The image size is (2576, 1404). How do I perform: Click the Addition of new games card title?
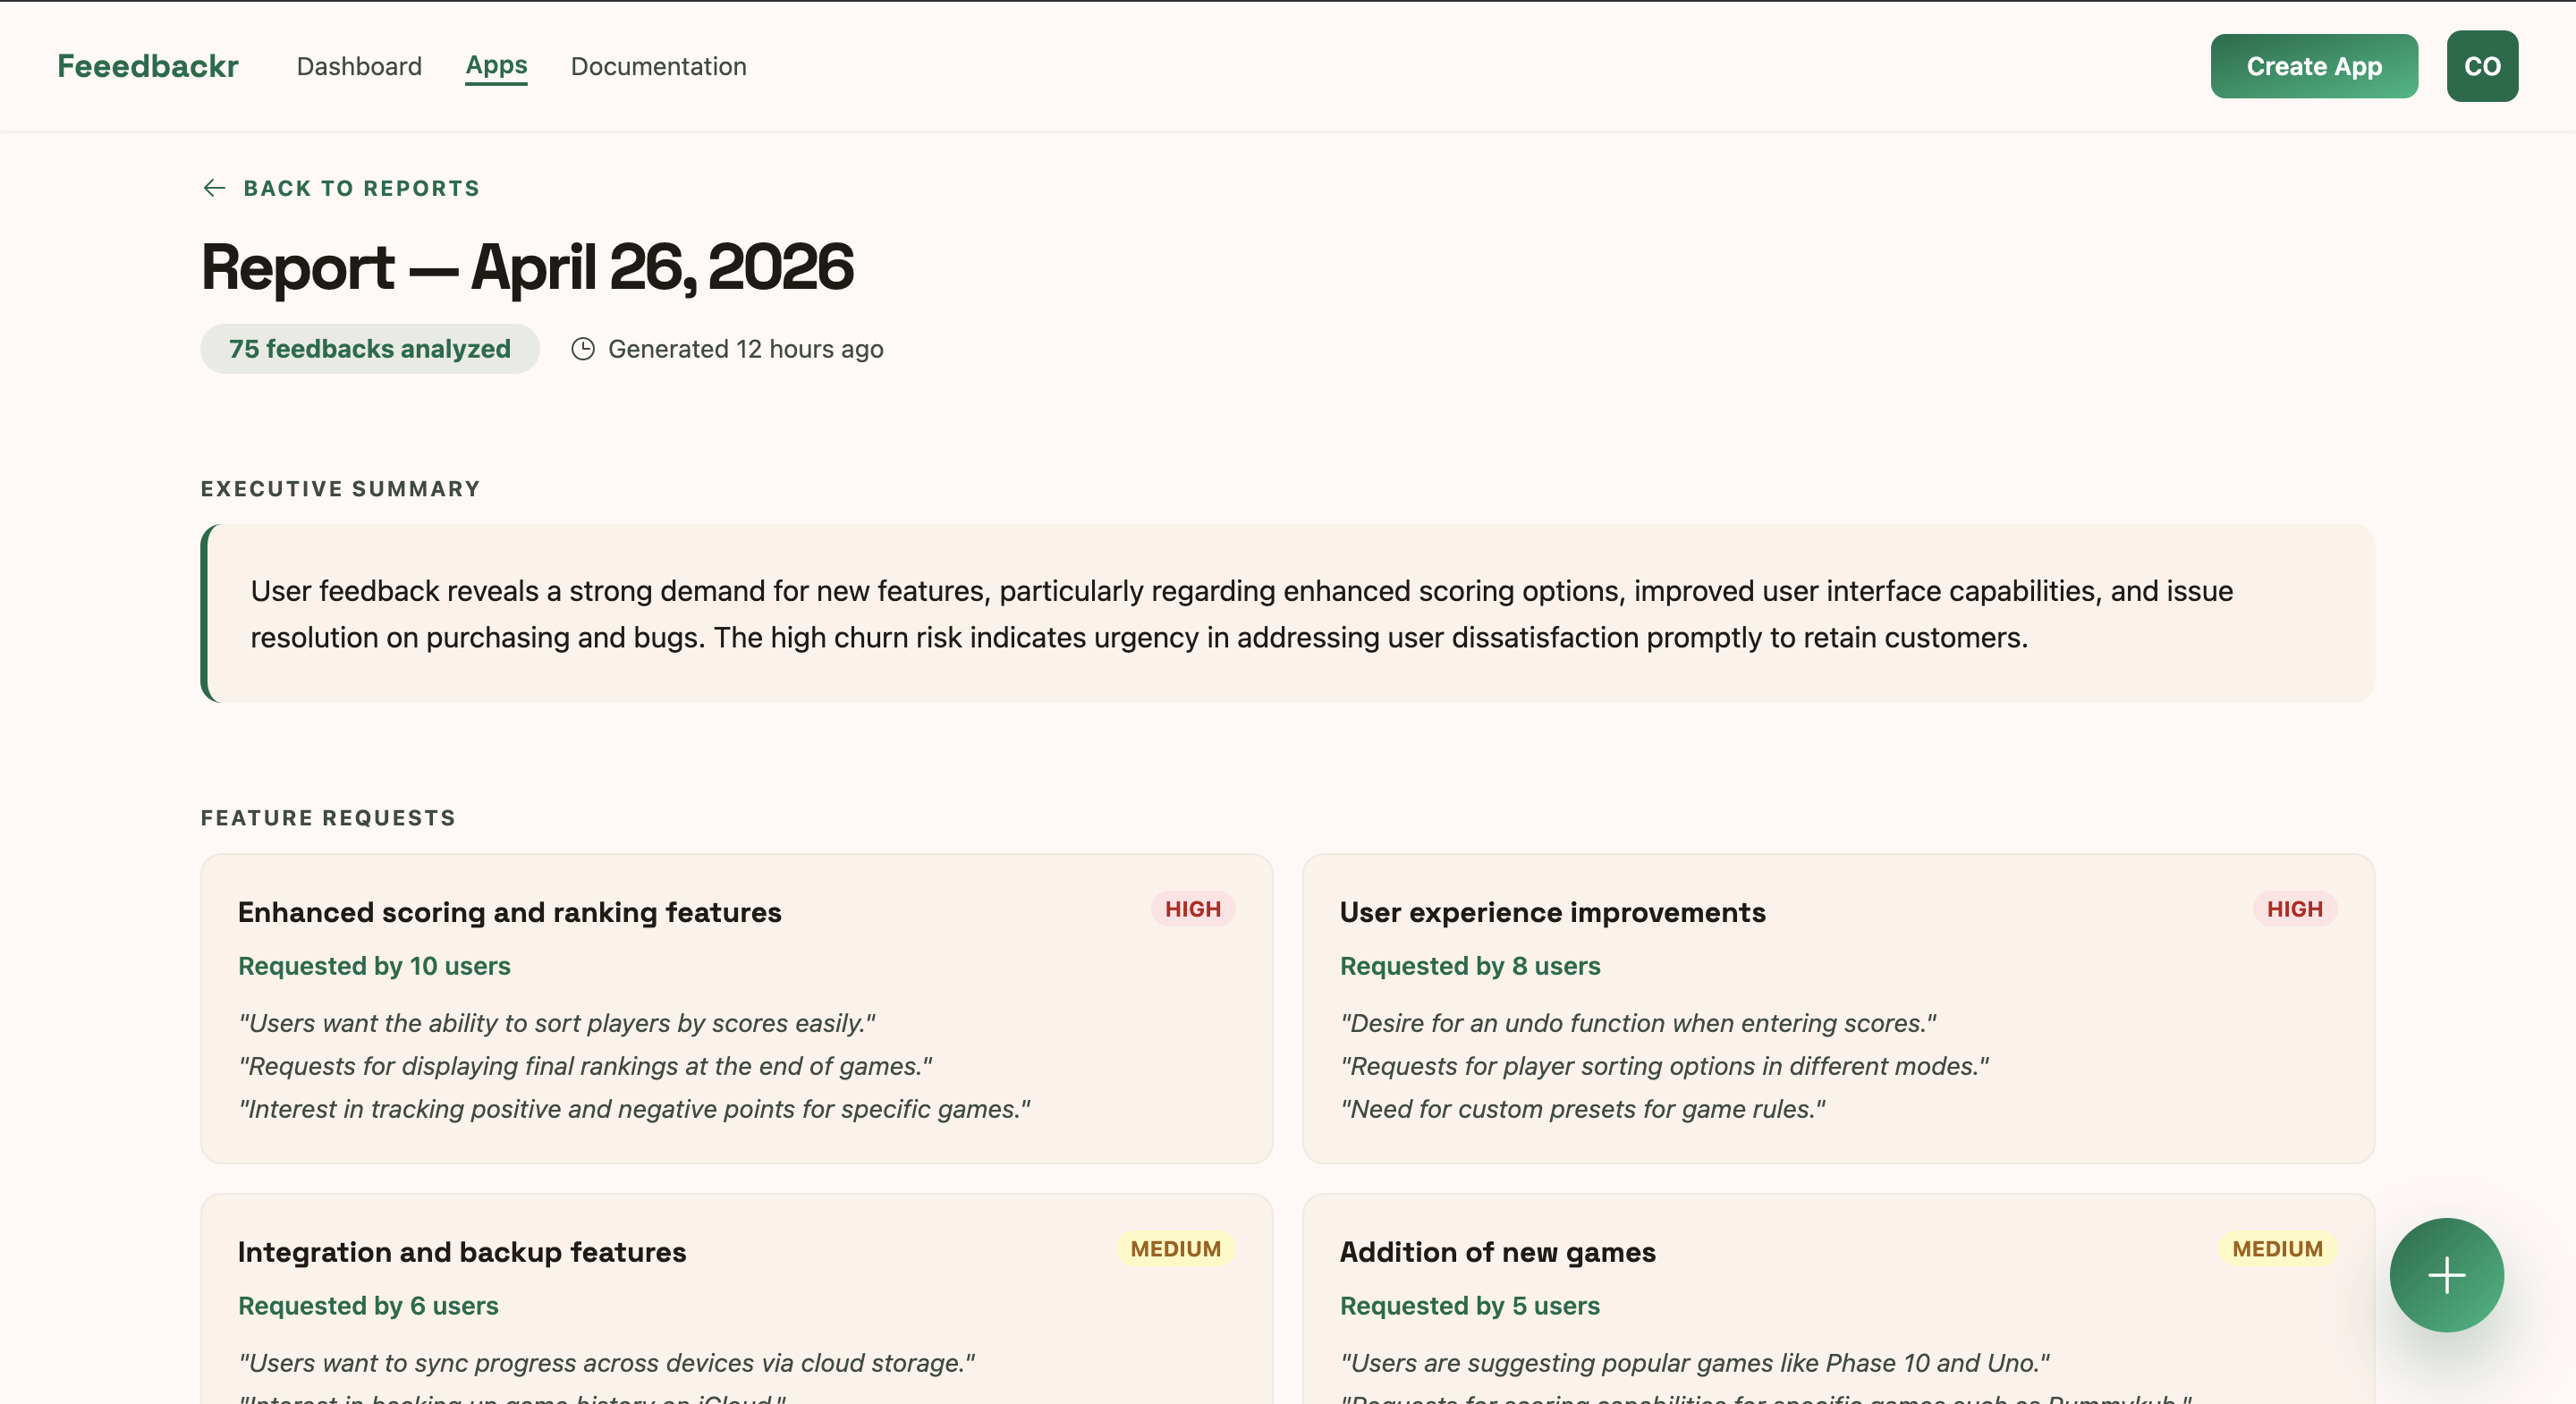(x=1497, y=1253)
